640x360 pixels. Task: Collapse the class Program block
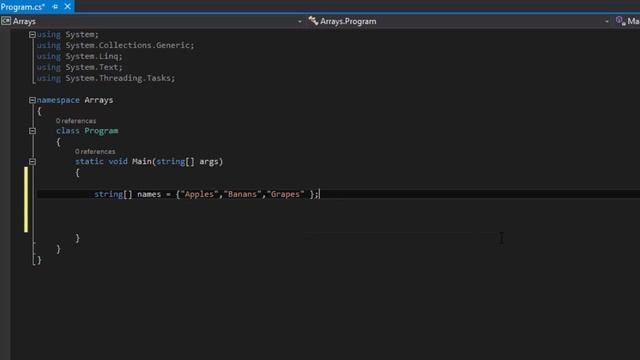(x=32, y=131)
